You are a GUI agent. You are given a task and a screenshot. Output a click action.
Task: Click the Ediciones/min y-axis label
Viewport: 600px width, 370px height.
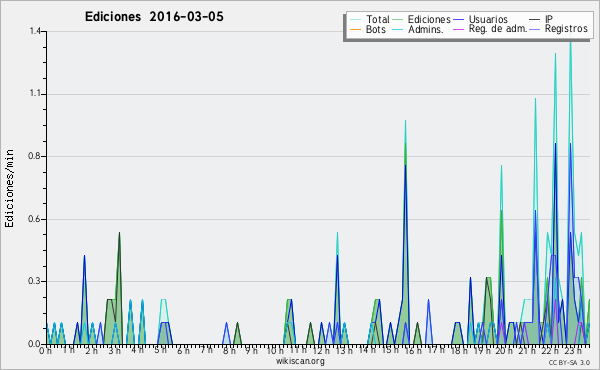click(x=9, y=188)
